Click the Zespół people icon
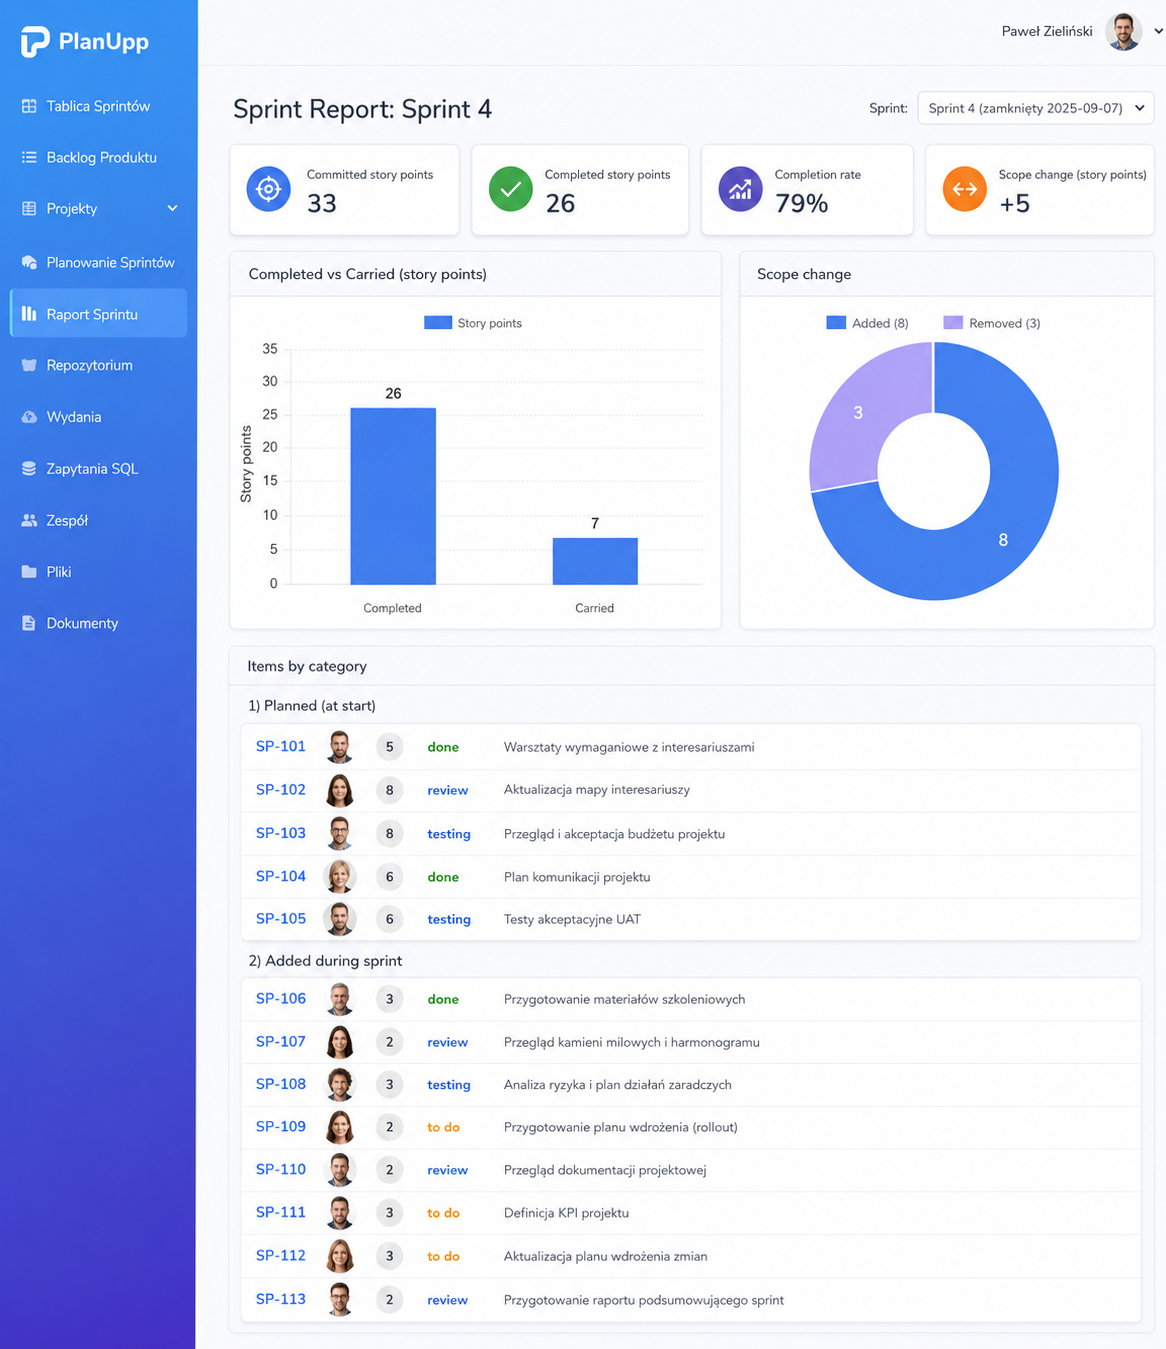 29,520
